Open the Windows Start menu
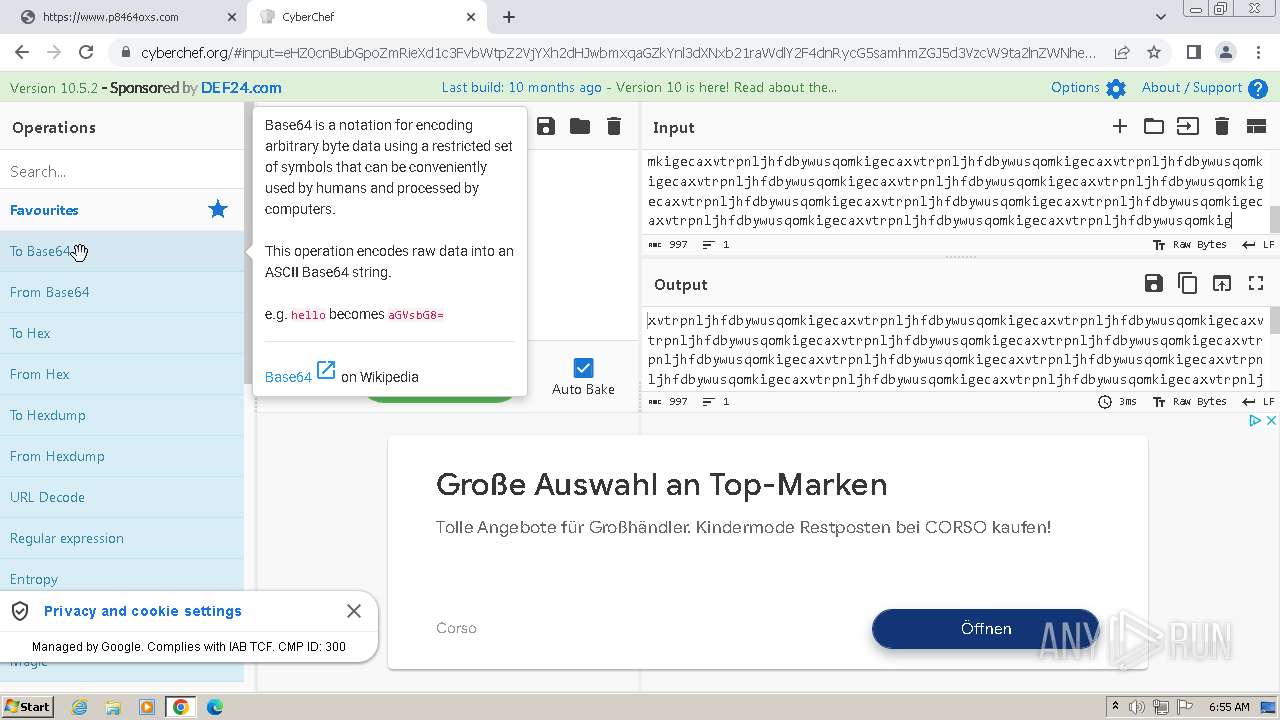The width and height of the screenshot is (1280, 720). [x=28, y=707]
